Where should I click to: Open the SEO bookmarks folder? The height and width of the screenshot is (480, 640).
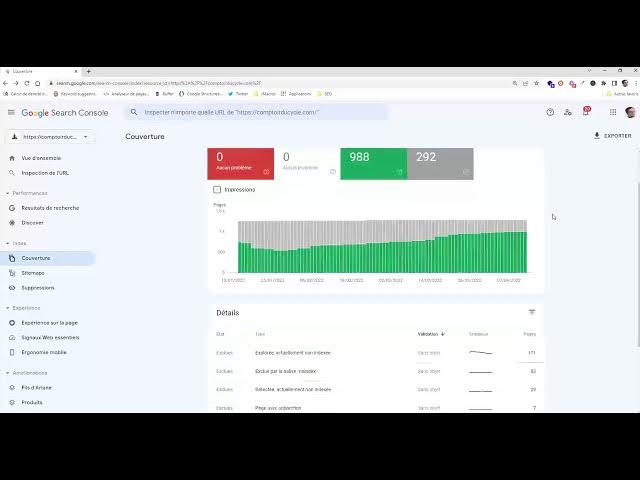324,94
